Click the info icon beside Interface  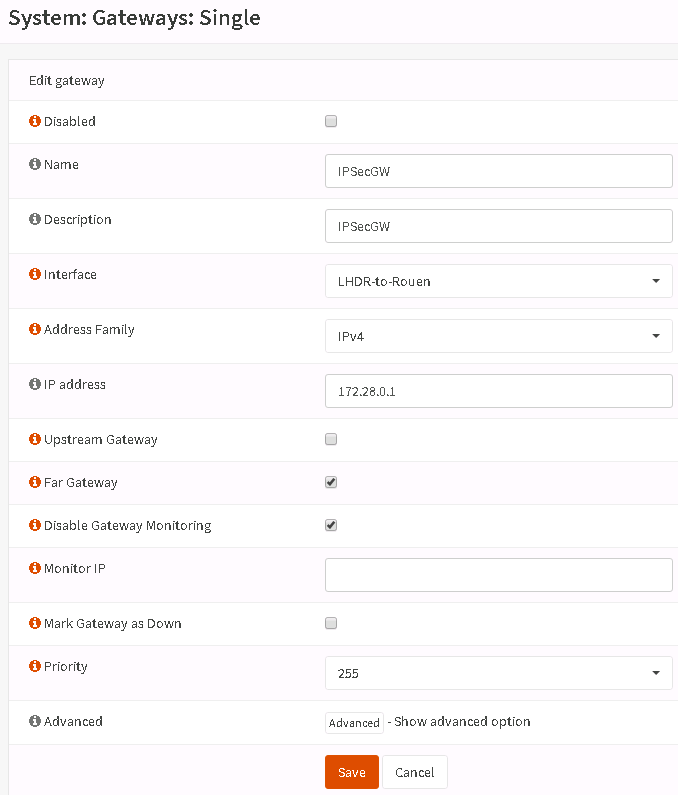(34, 274)
